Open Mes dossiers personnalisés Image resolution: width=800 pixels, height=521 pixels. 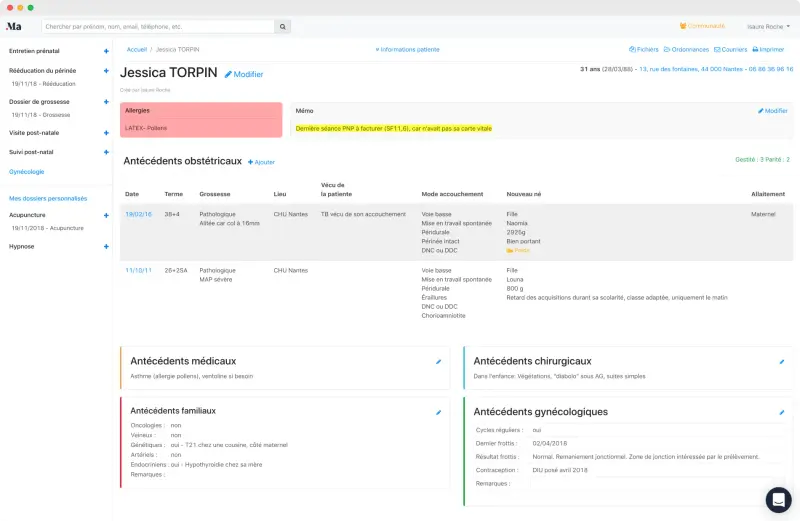point(48,199)
